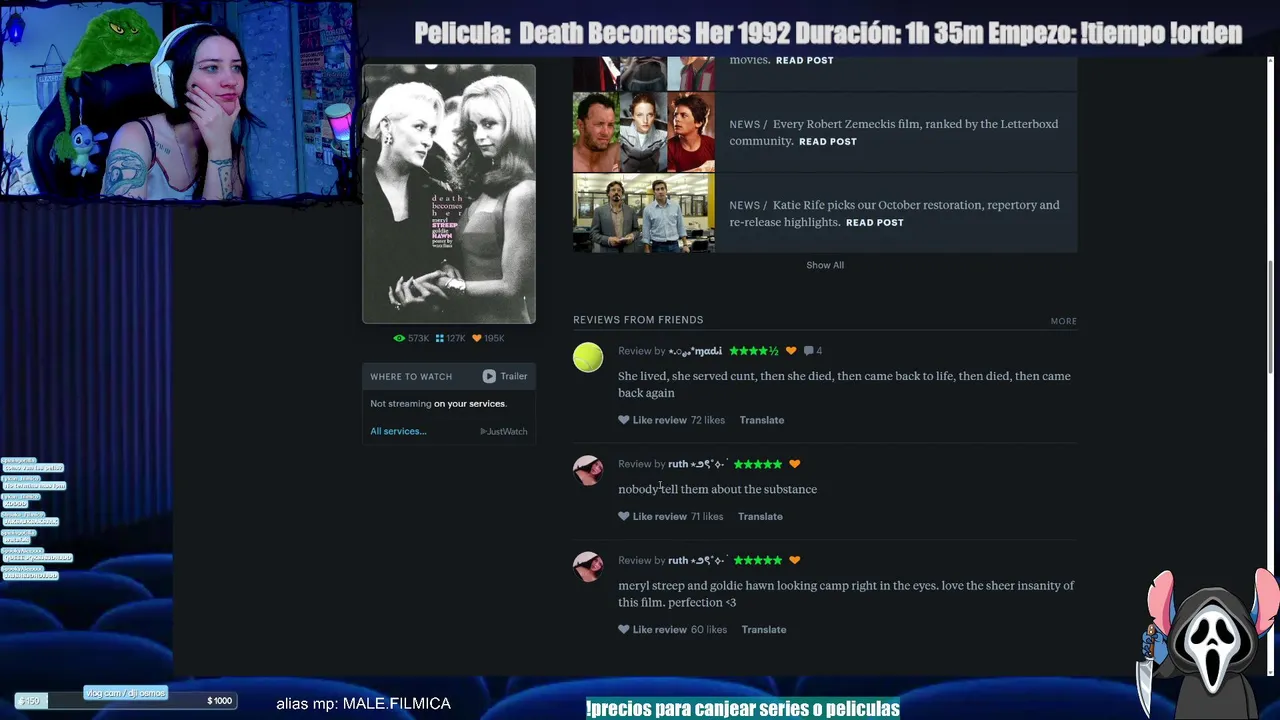This screenshot has height=720, width=1280.
Task: Click the 'on your services' link
Action: [x=470, y=404]
